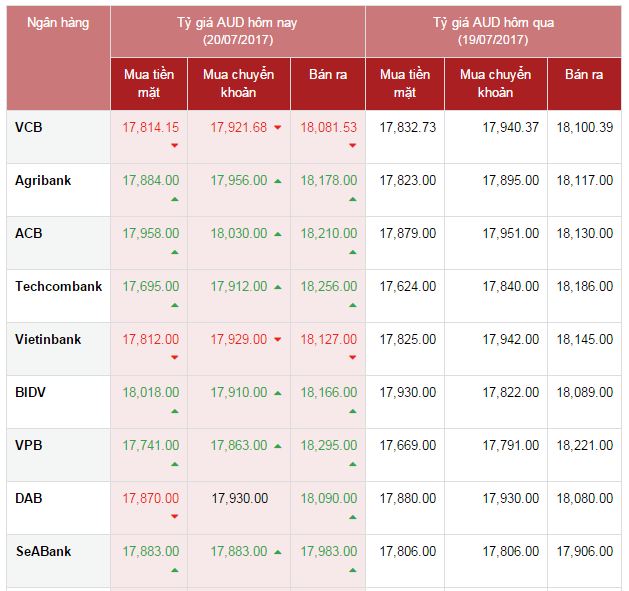This screenshot has height=591, width=629.
Task: Click the green up arrow next to BIDV 17,910.00
Action: pos(278,393)
